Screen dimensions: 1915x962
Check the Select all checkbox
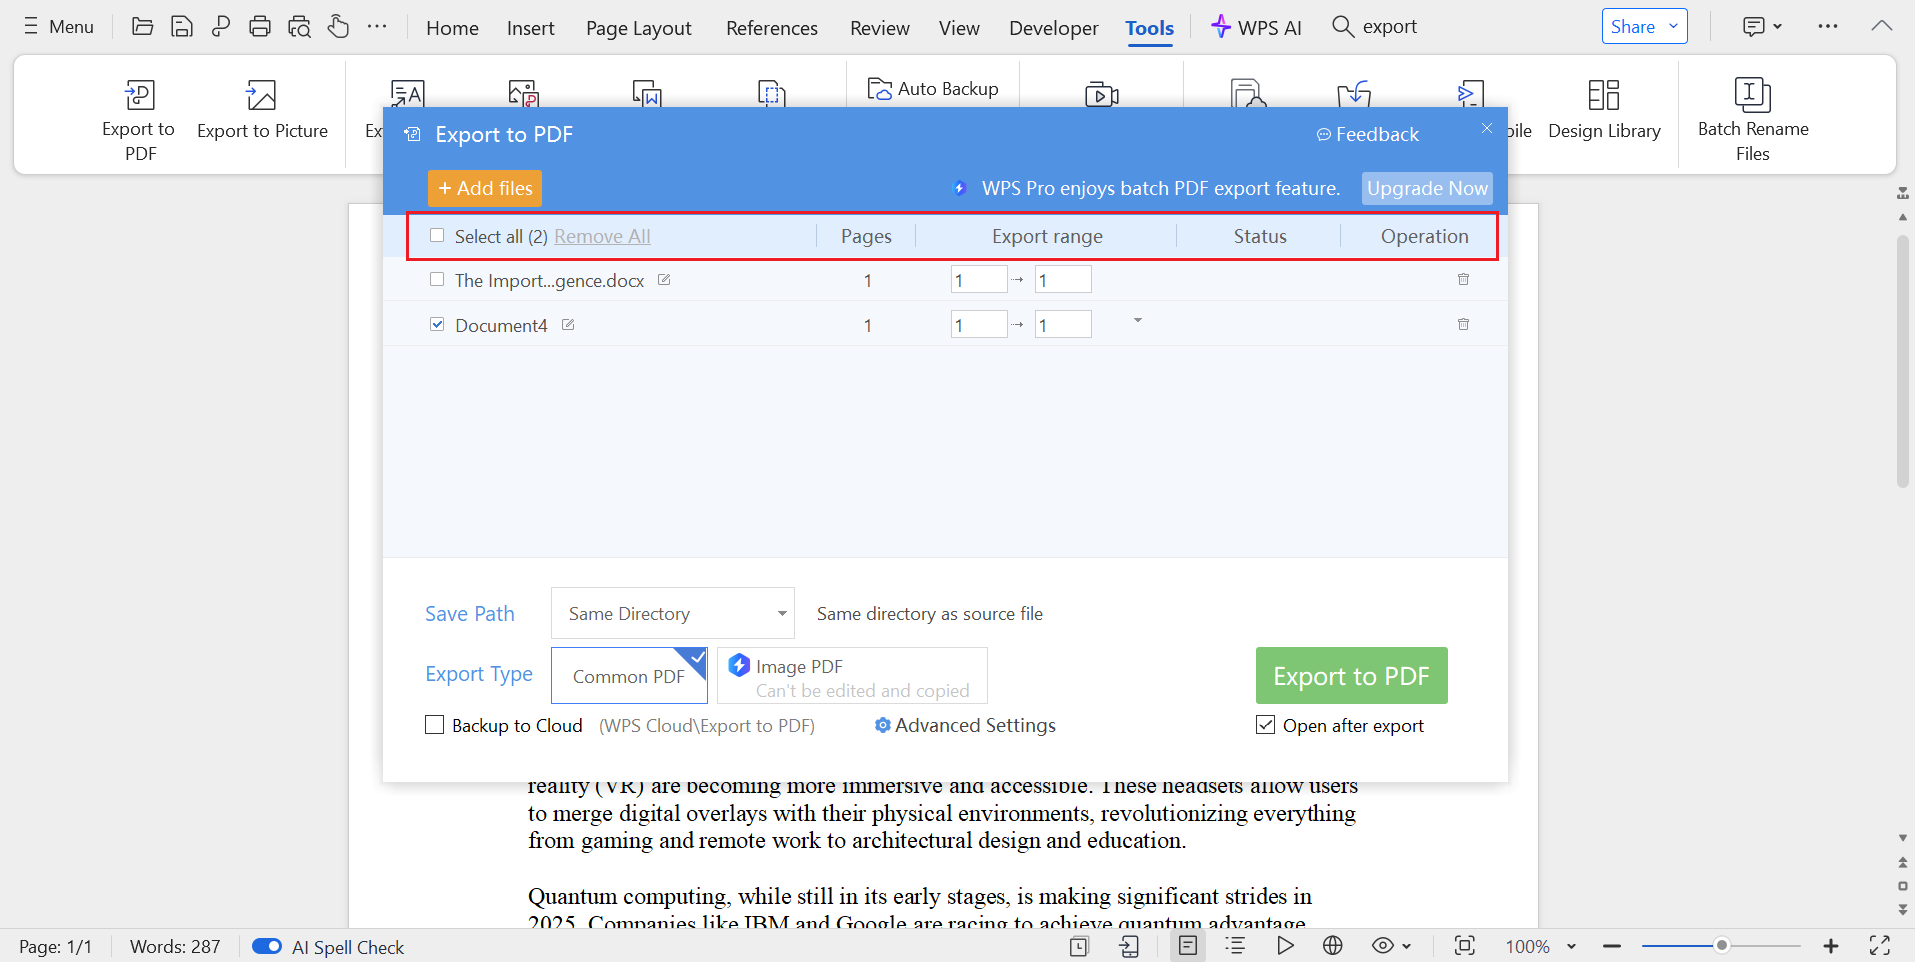click(437, 235)
